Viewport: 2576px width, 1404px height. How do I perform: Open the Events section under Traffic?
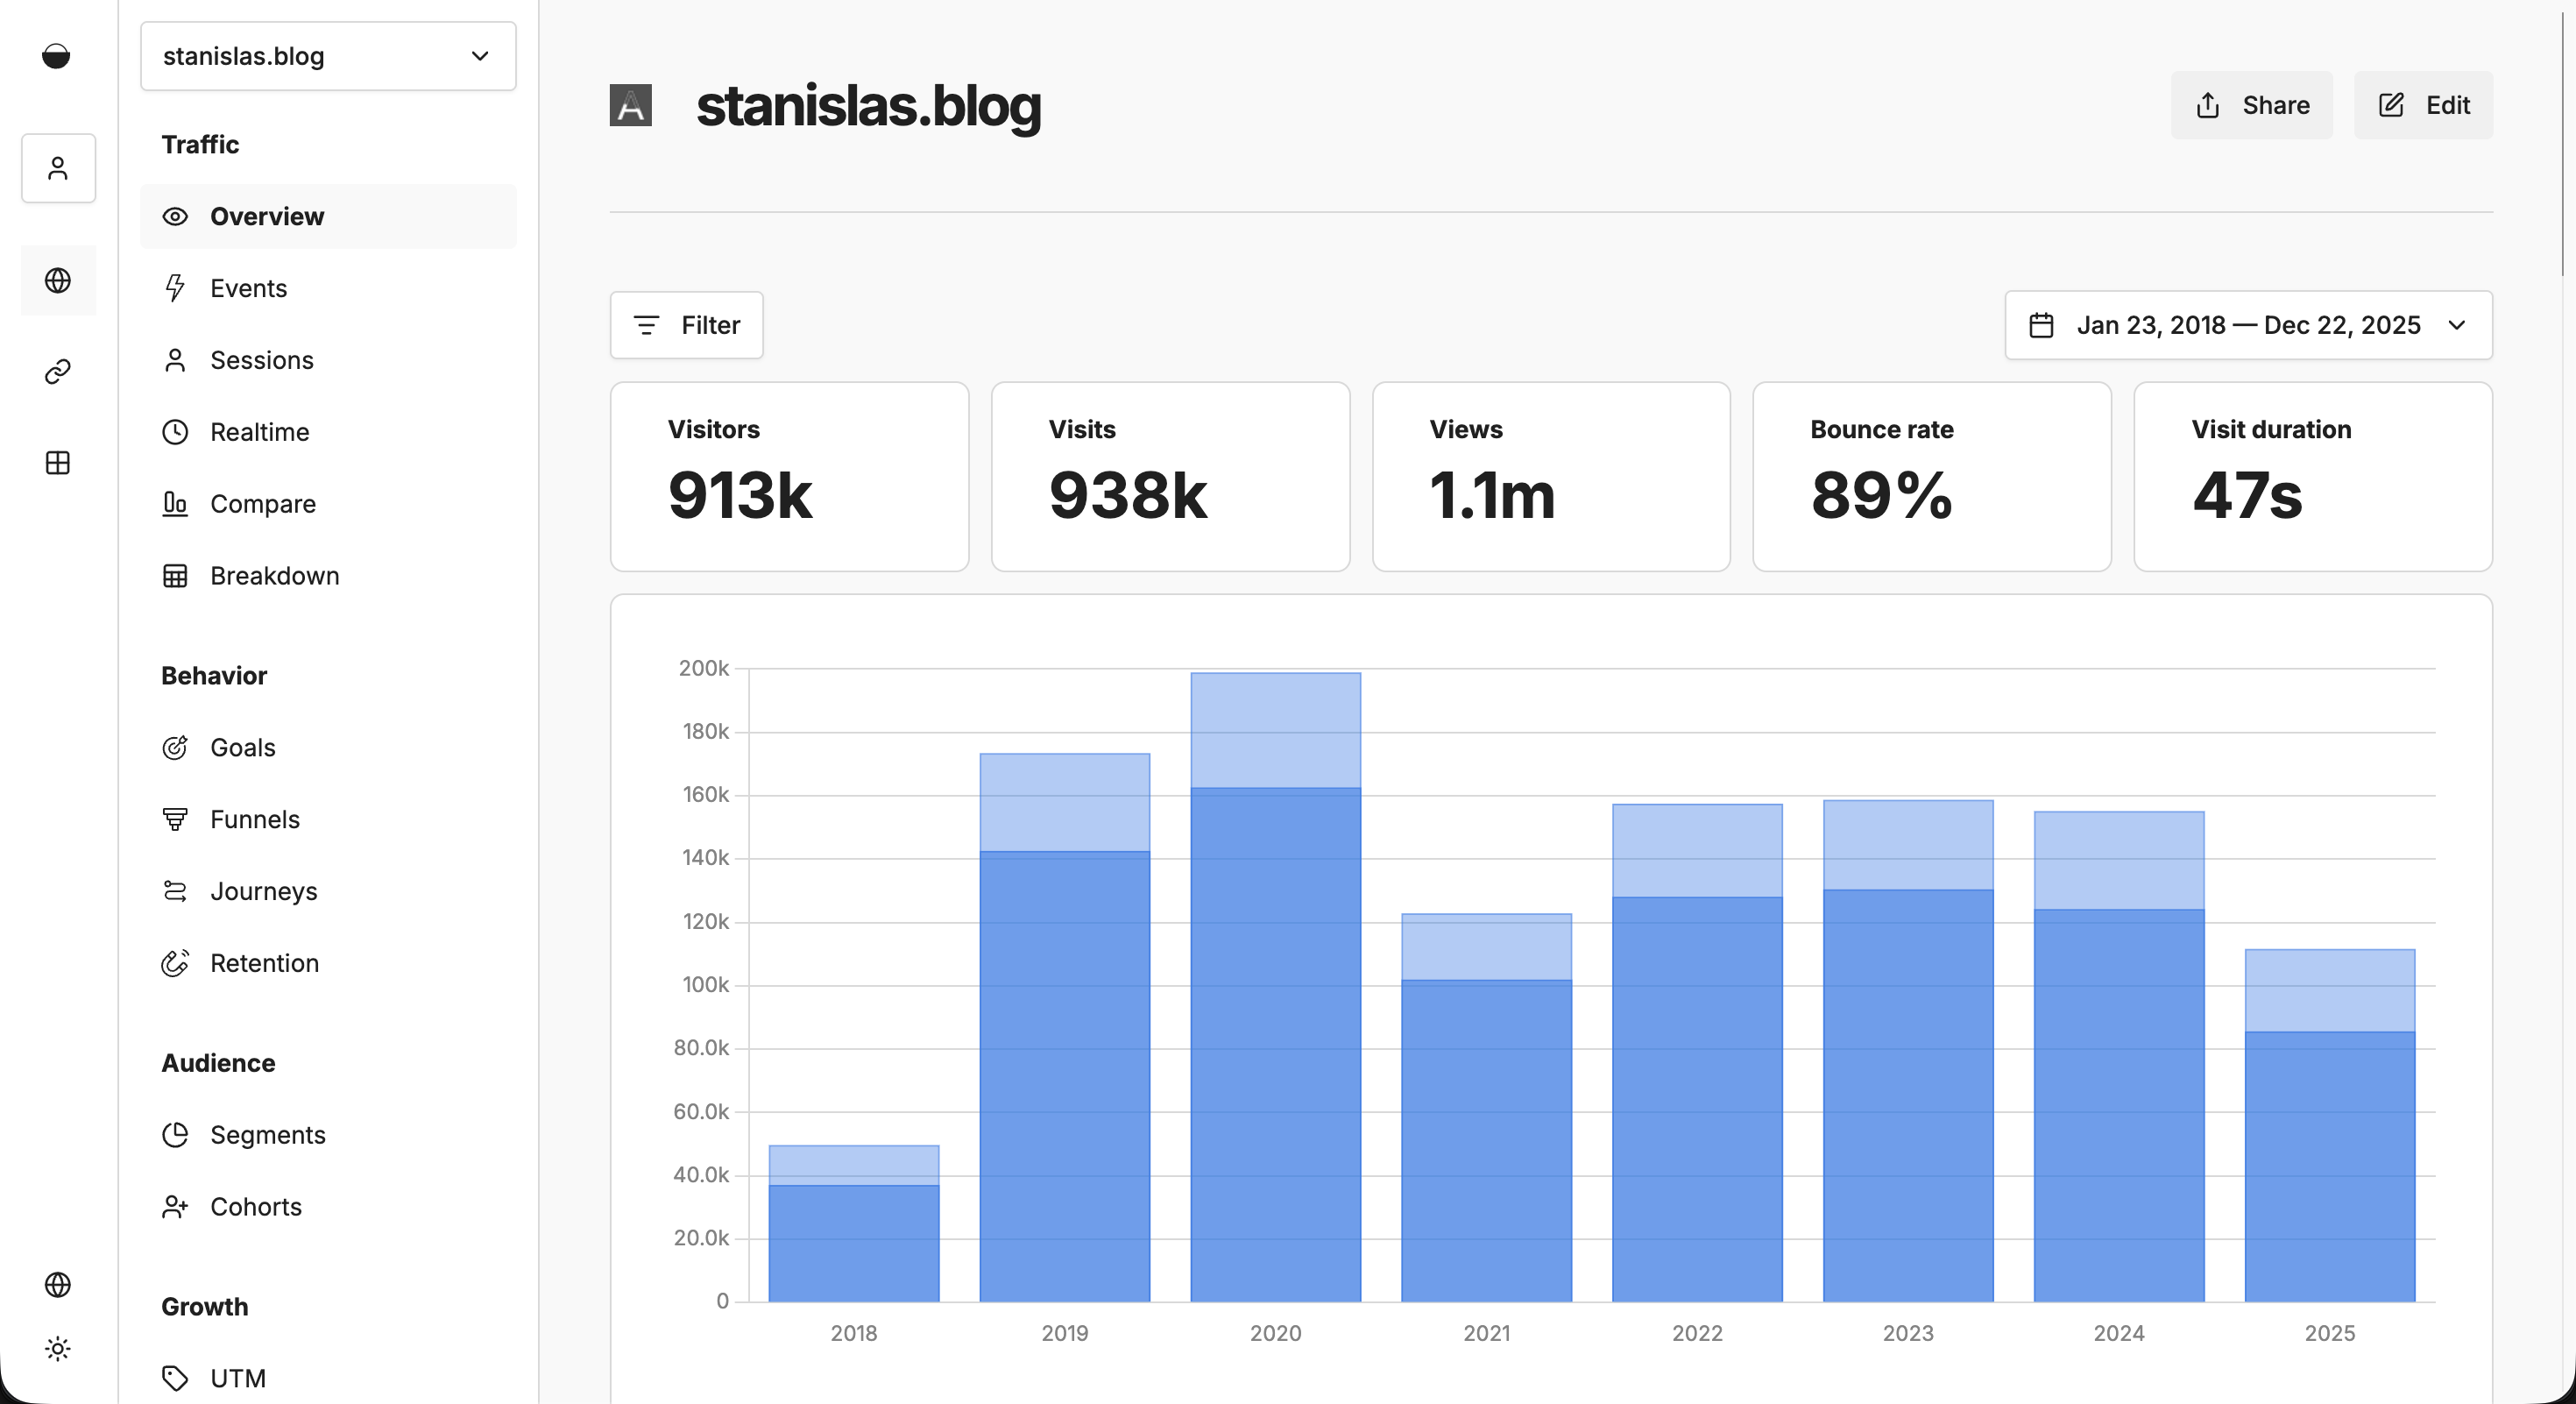pyautogui.click(x=247, y=288)
